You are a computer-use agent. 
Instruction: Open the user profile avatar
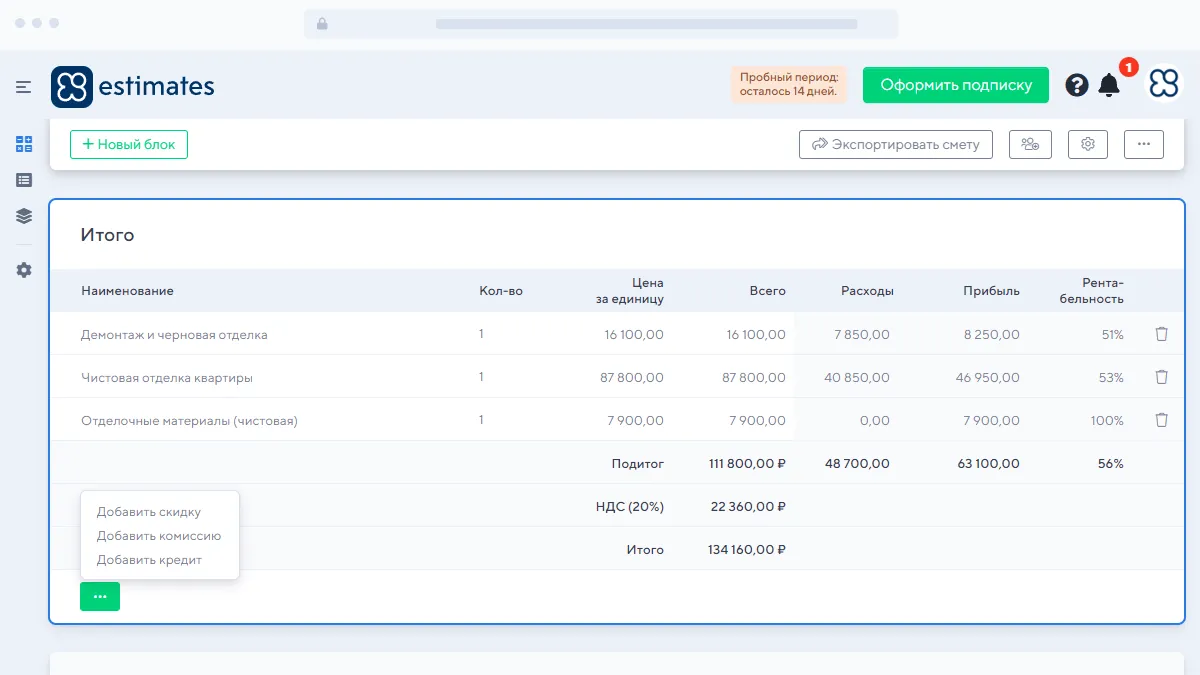click(x=1164, y=85)
